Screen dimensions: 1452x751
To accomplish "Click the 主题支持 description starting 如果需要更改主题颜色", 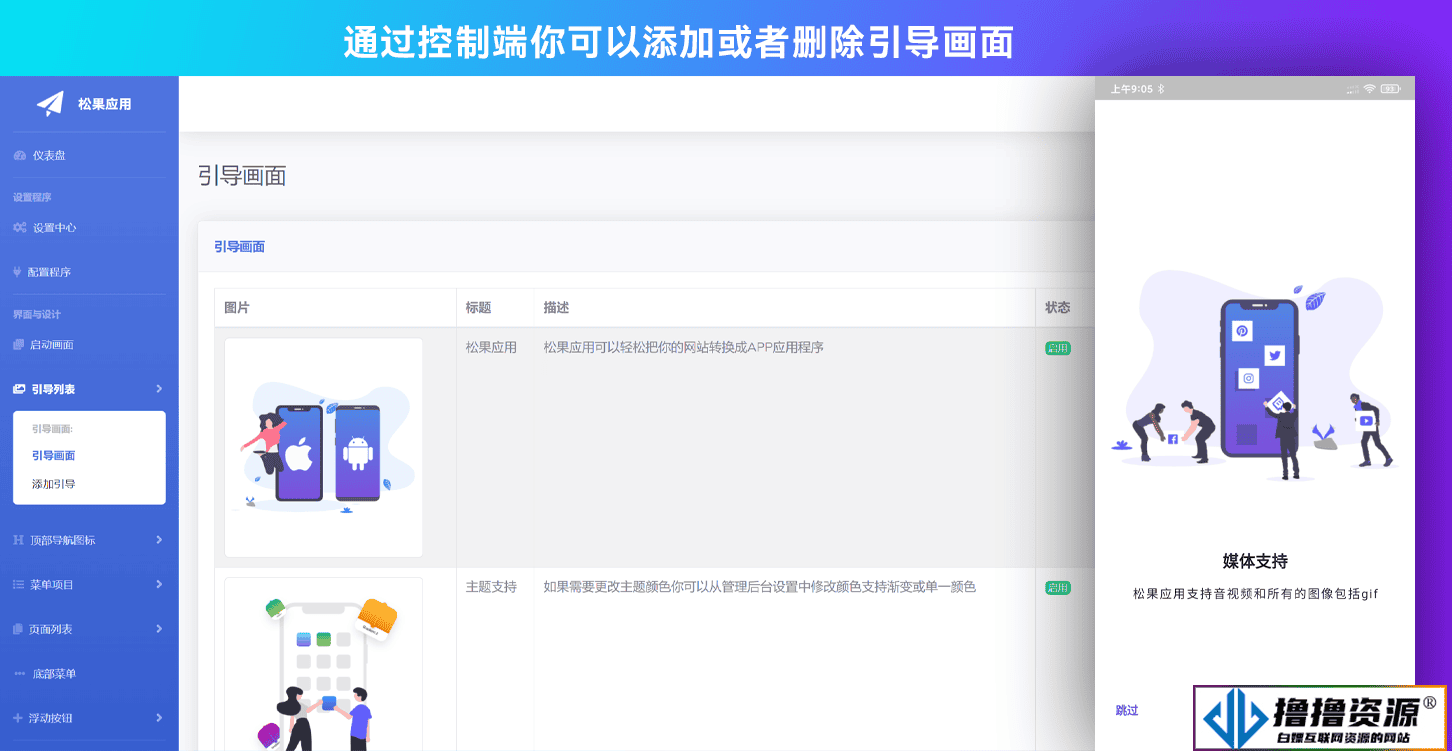I will click(760, 587).
